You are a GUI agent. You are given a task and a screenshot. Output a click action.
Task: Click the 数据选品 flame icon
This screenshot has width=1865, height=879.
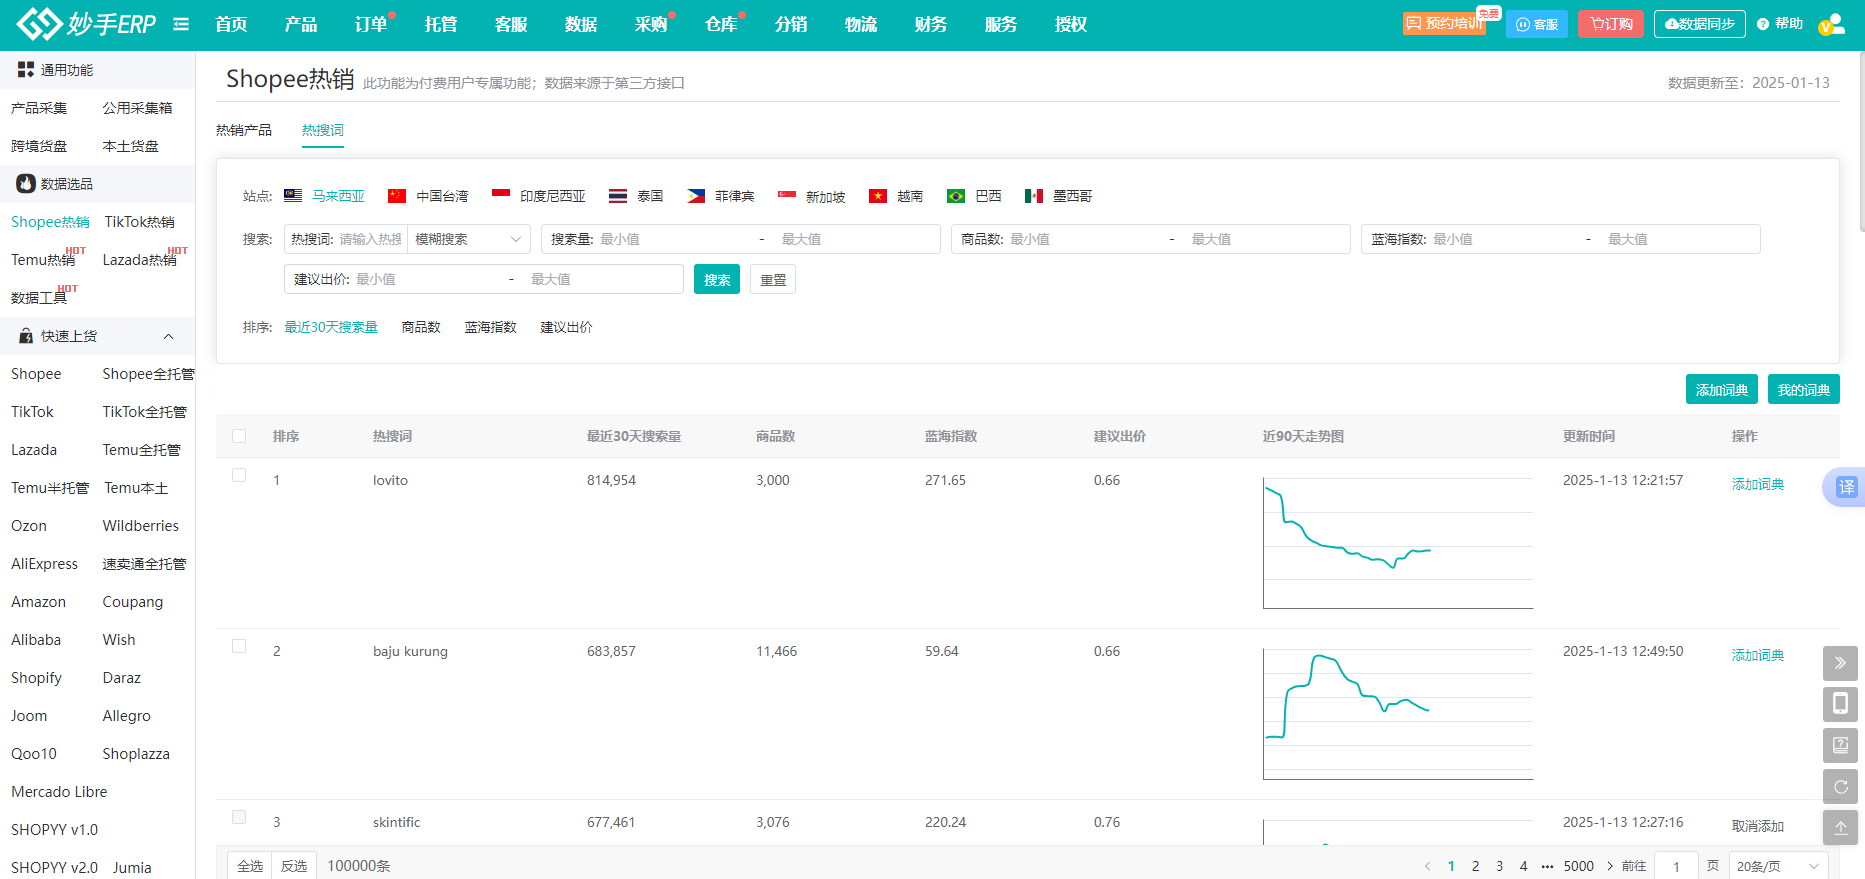(26, 184)
